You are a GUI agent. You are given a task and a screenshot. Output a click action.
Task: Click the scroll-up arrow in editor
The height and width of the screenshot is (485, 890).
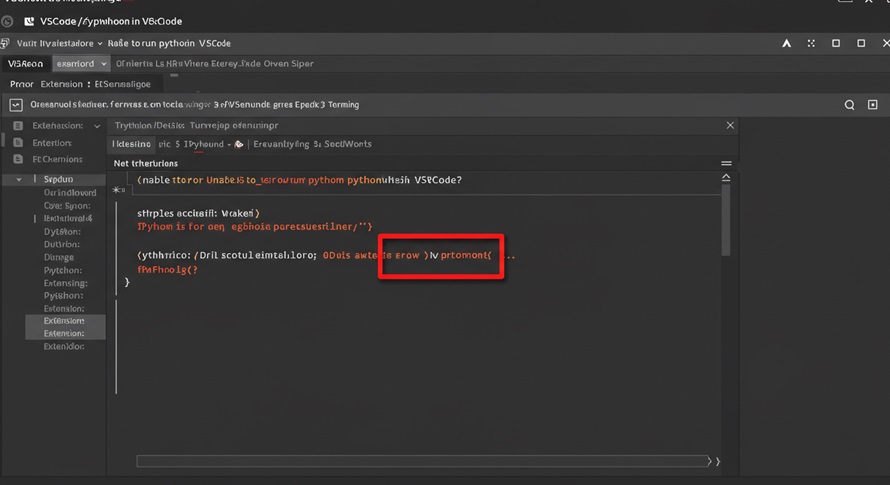(726, 178)
